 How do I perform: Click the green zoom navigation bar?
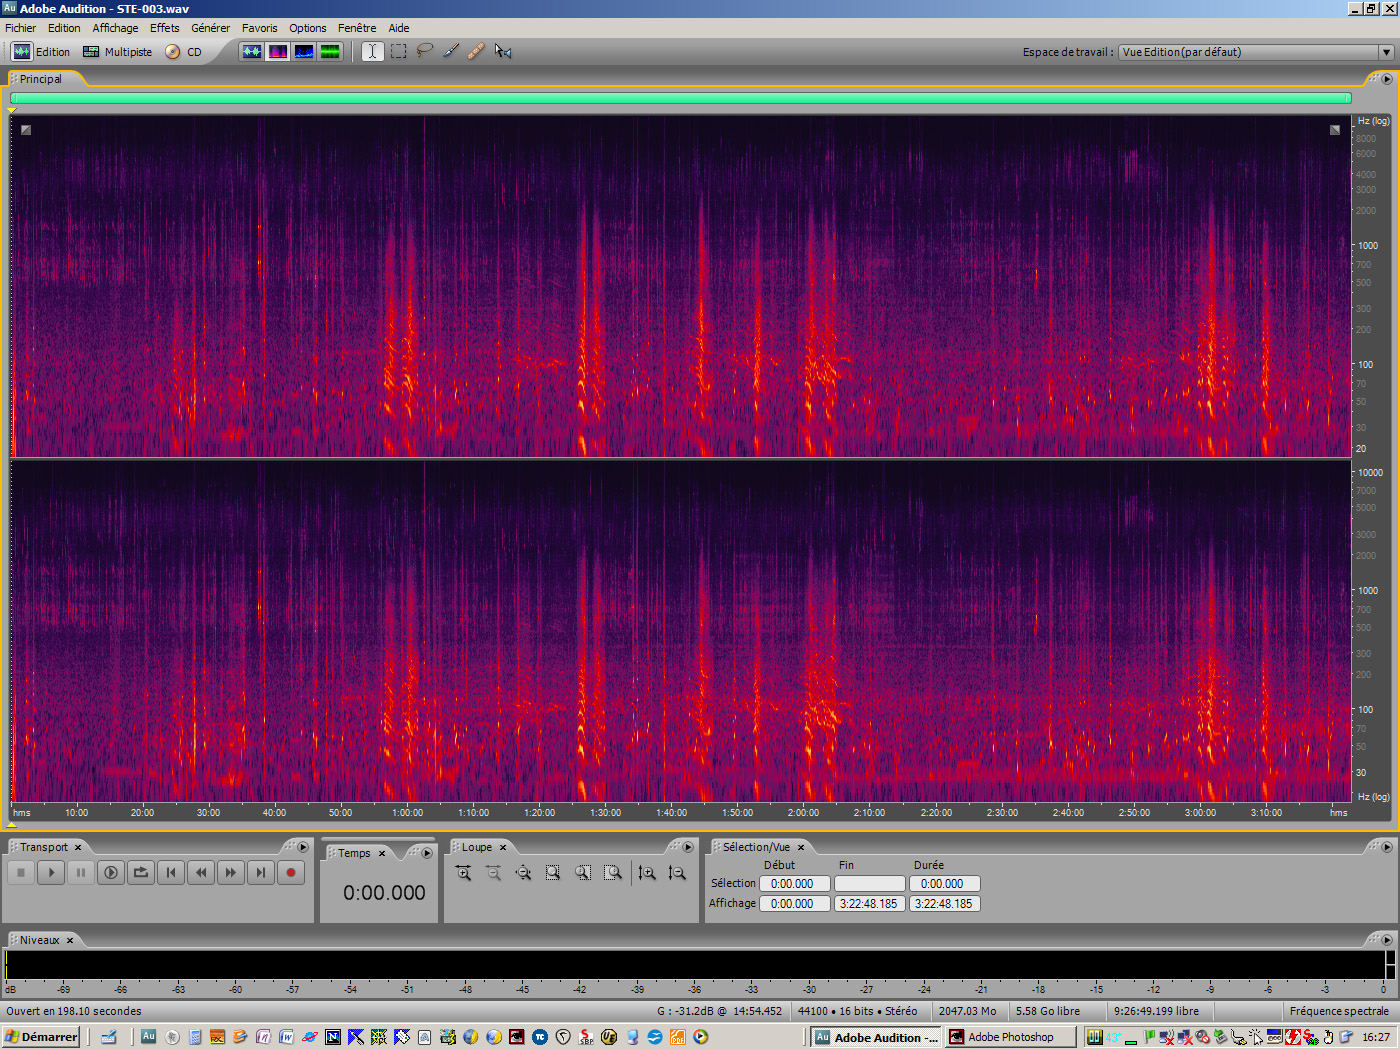click(680, 98)
